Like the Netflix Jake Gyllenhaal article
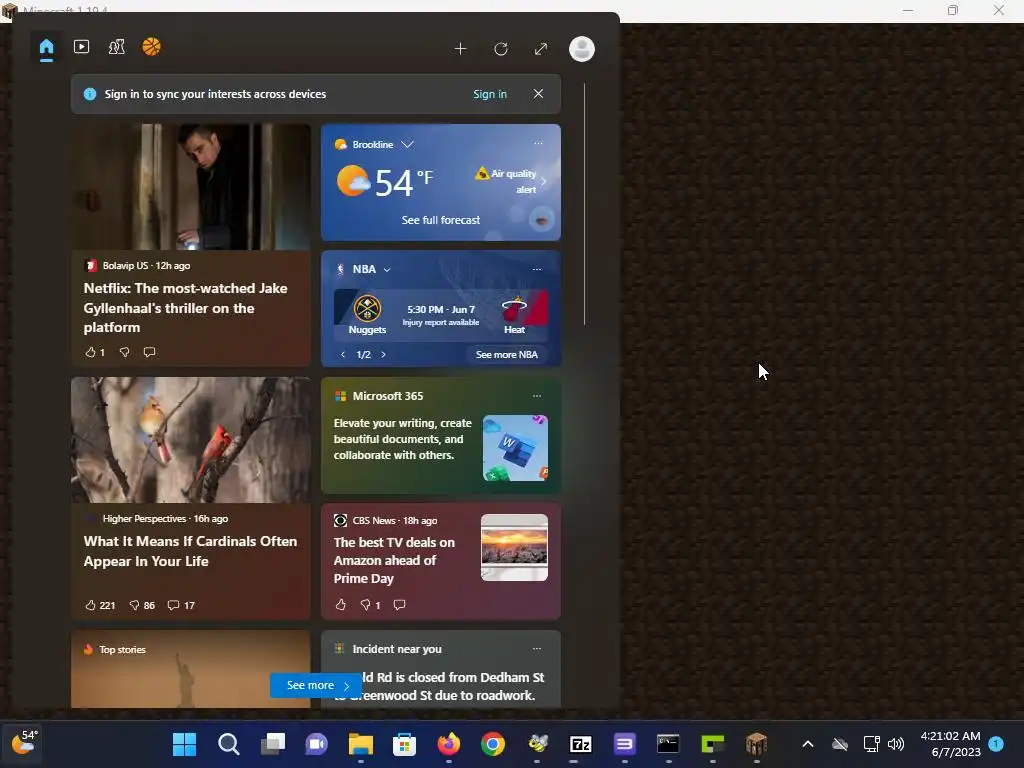Image resolution: width=1024 pixels, height=768 pixels. click(x=90, y=352)
